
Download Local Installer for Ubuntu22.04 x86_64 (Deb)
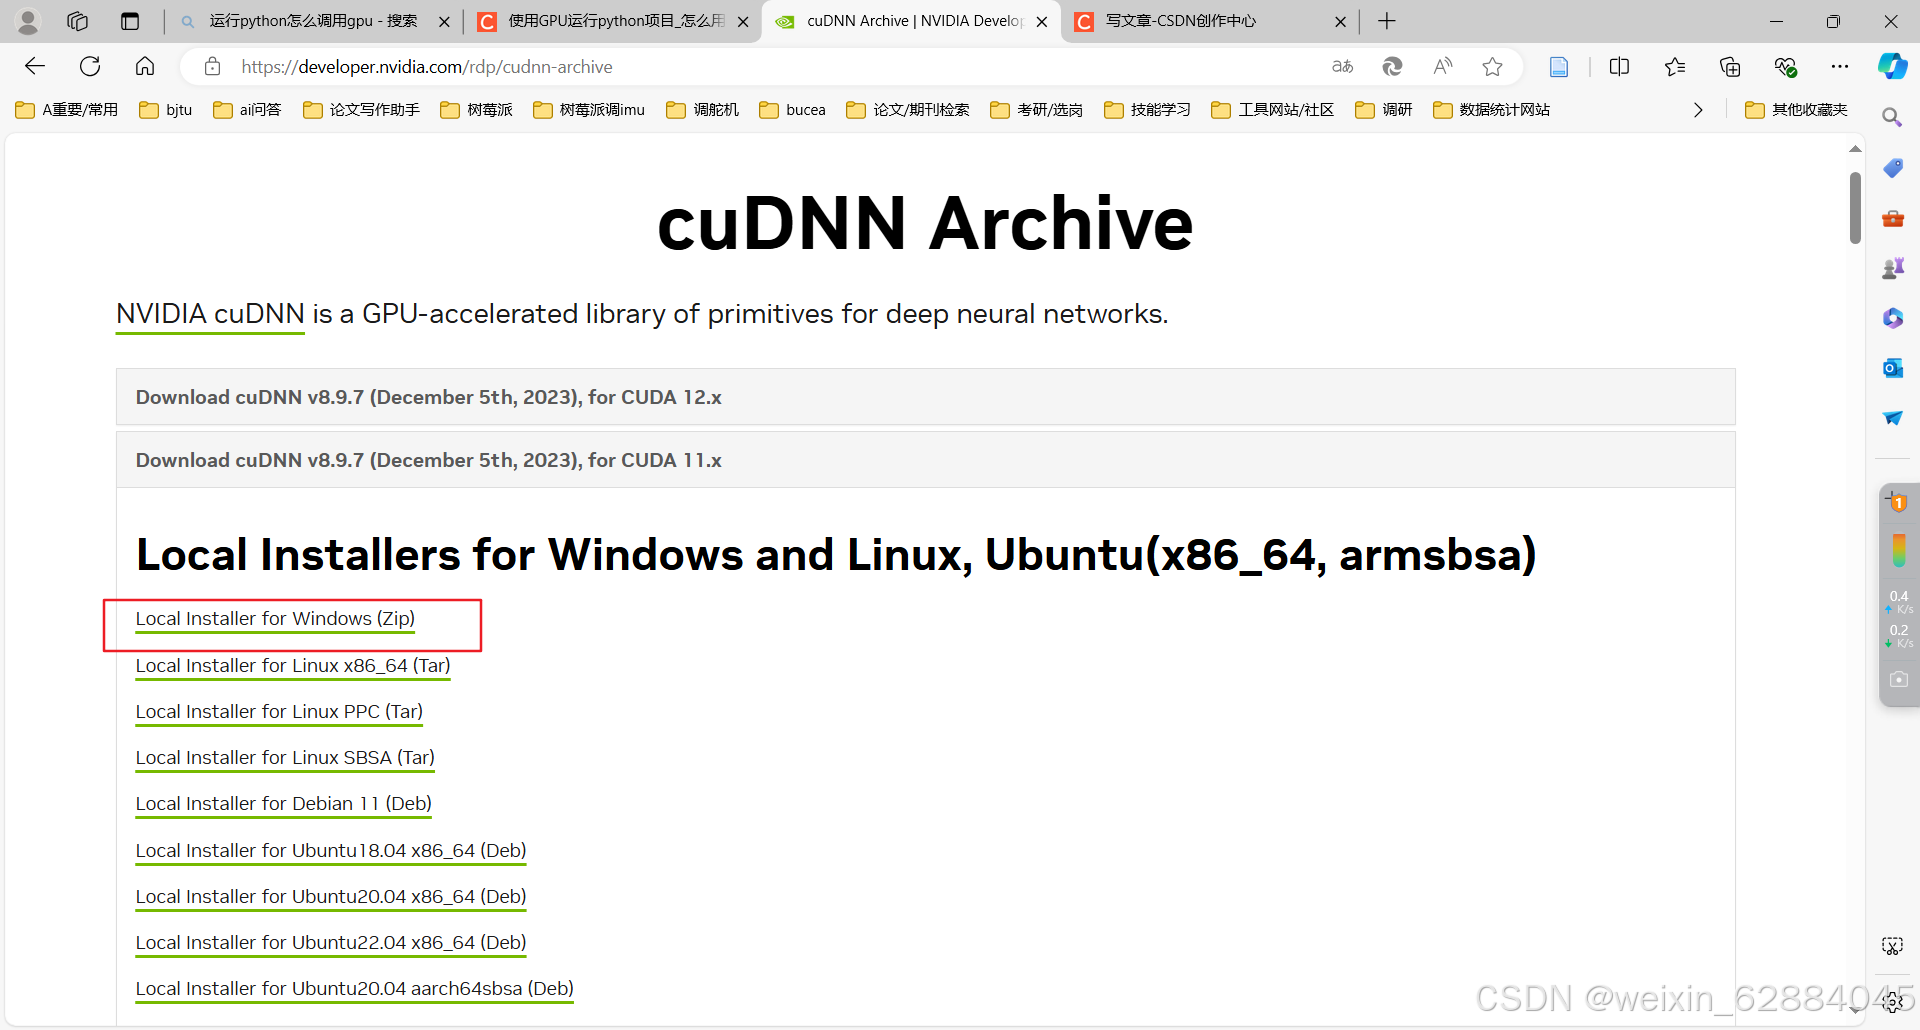coord(331,943)
